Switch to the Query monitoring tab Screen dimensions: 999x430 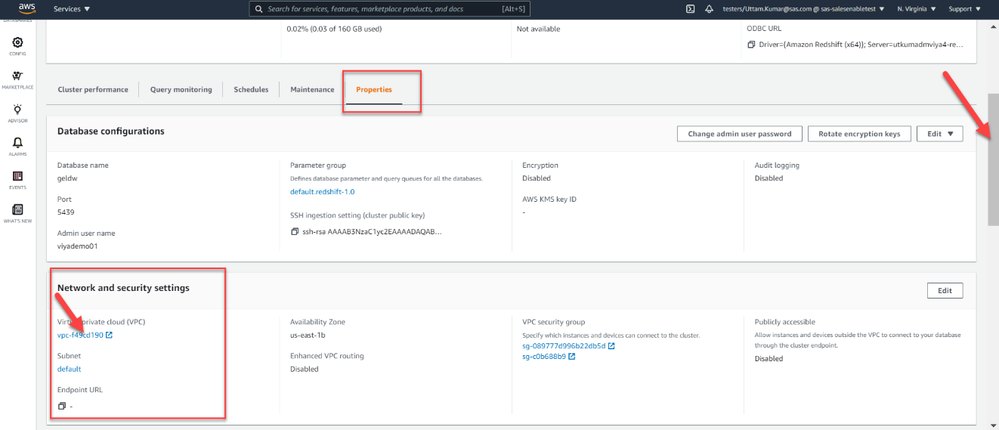click(x=181, y=90)
